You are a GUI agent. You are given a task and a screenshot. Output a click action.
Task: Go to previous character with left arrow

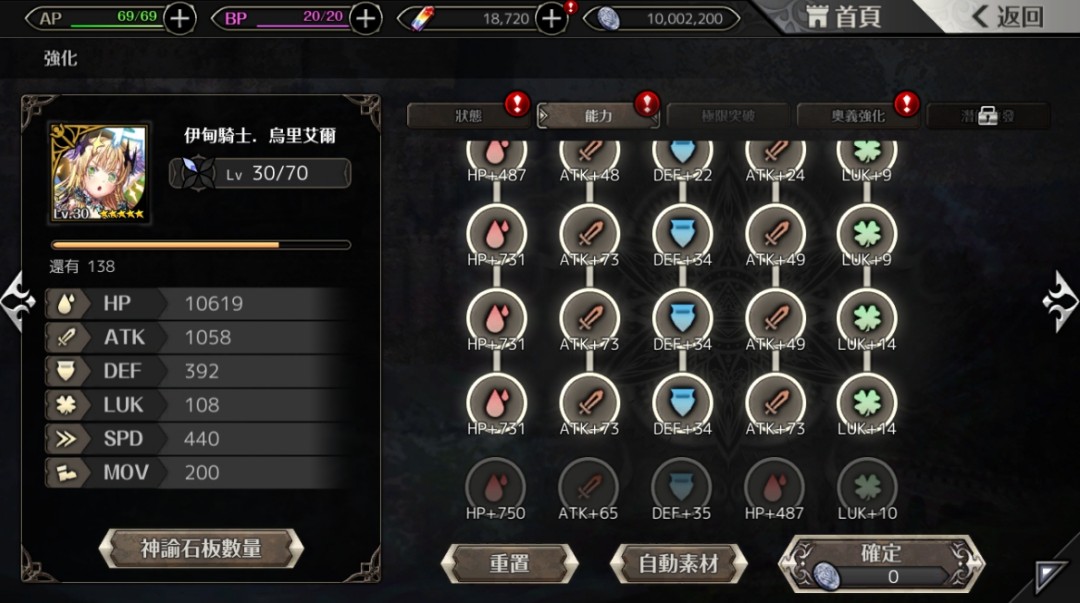click(19, 302)
